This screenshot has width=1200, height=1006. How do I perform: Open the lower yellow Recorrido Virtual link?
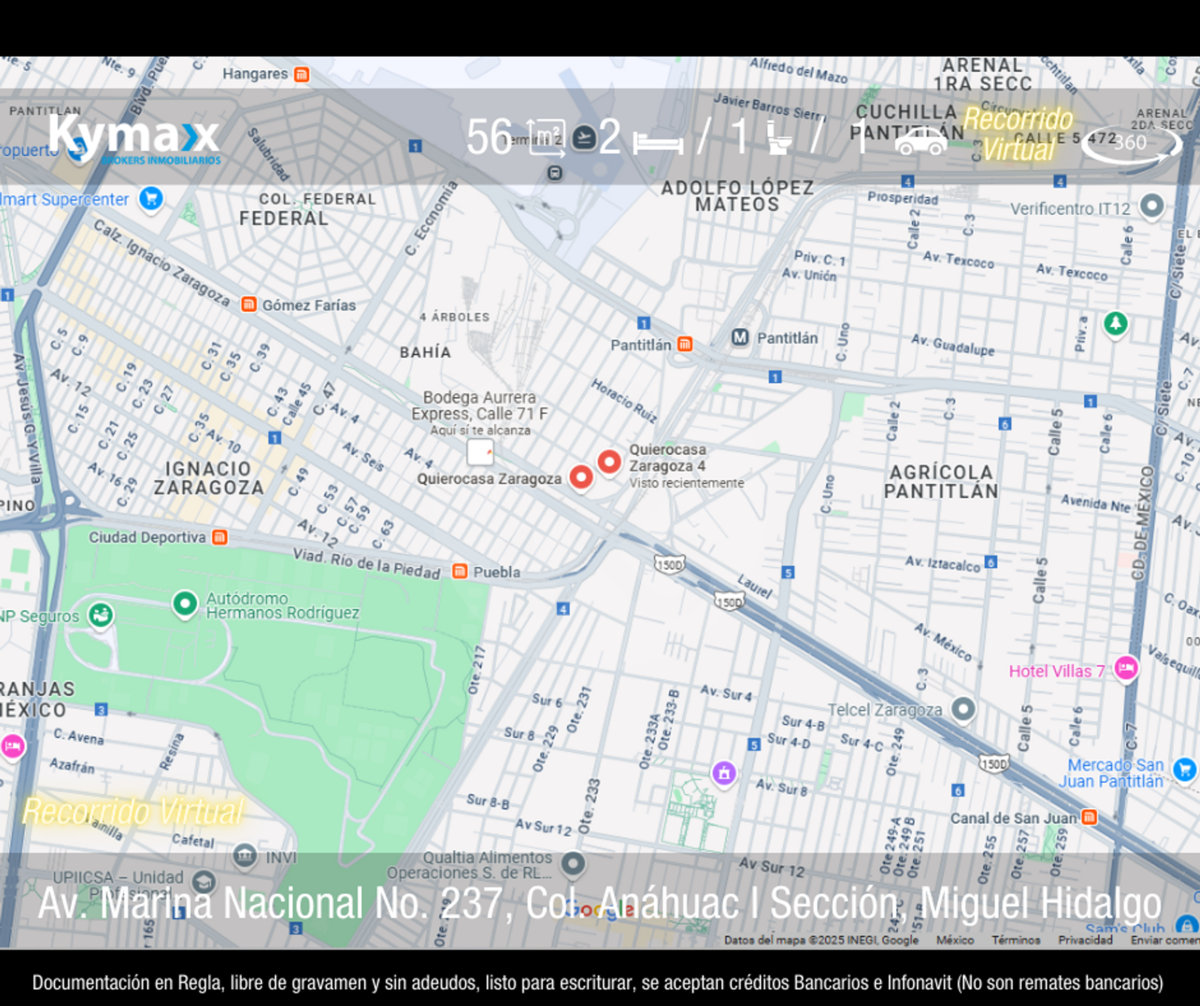[132, 811]
